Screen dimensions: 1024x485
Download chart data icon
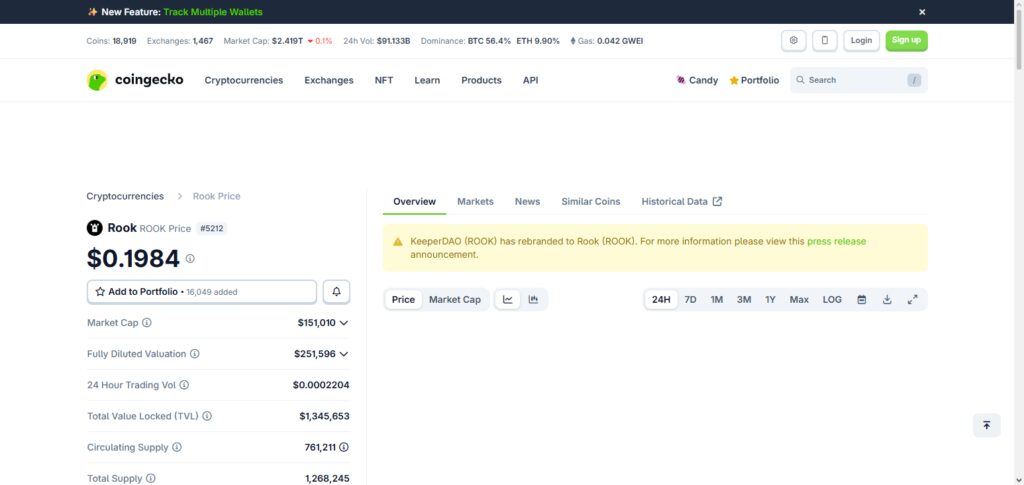(887, 300)
